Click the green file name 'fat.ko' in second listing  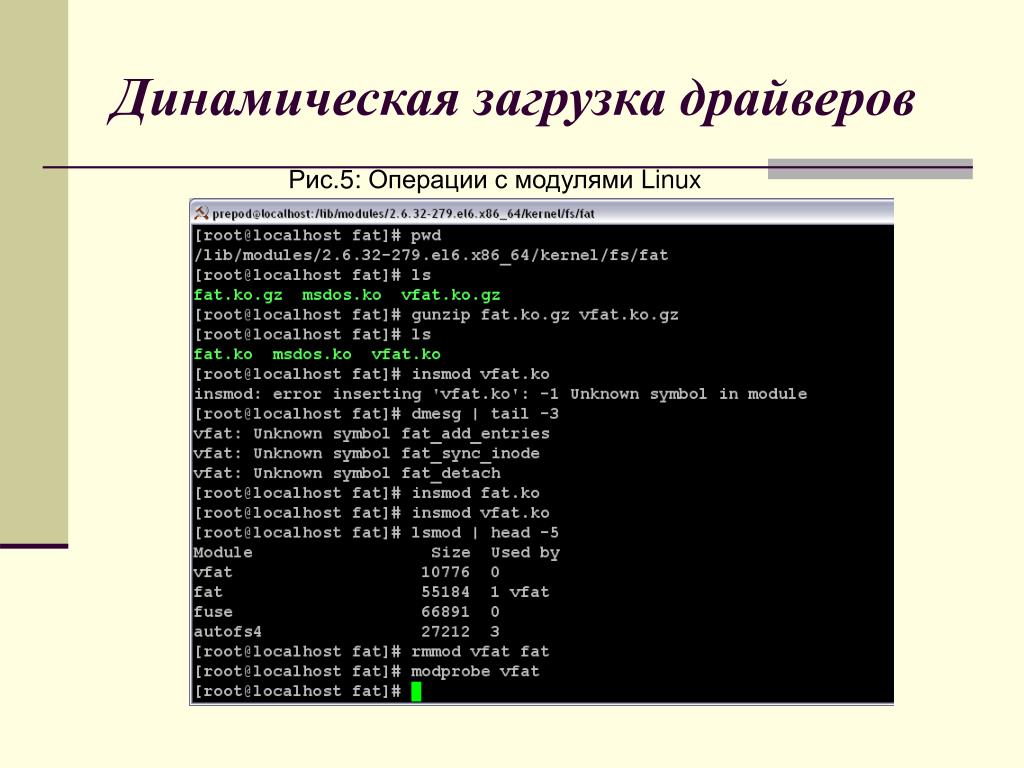coord(223,355)
